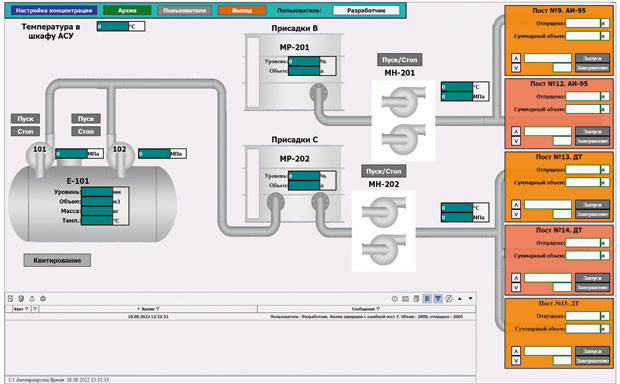Click down stepper in Пост №12 panel
The height and width of the screenshot is (384, 620).
[516, 141]
